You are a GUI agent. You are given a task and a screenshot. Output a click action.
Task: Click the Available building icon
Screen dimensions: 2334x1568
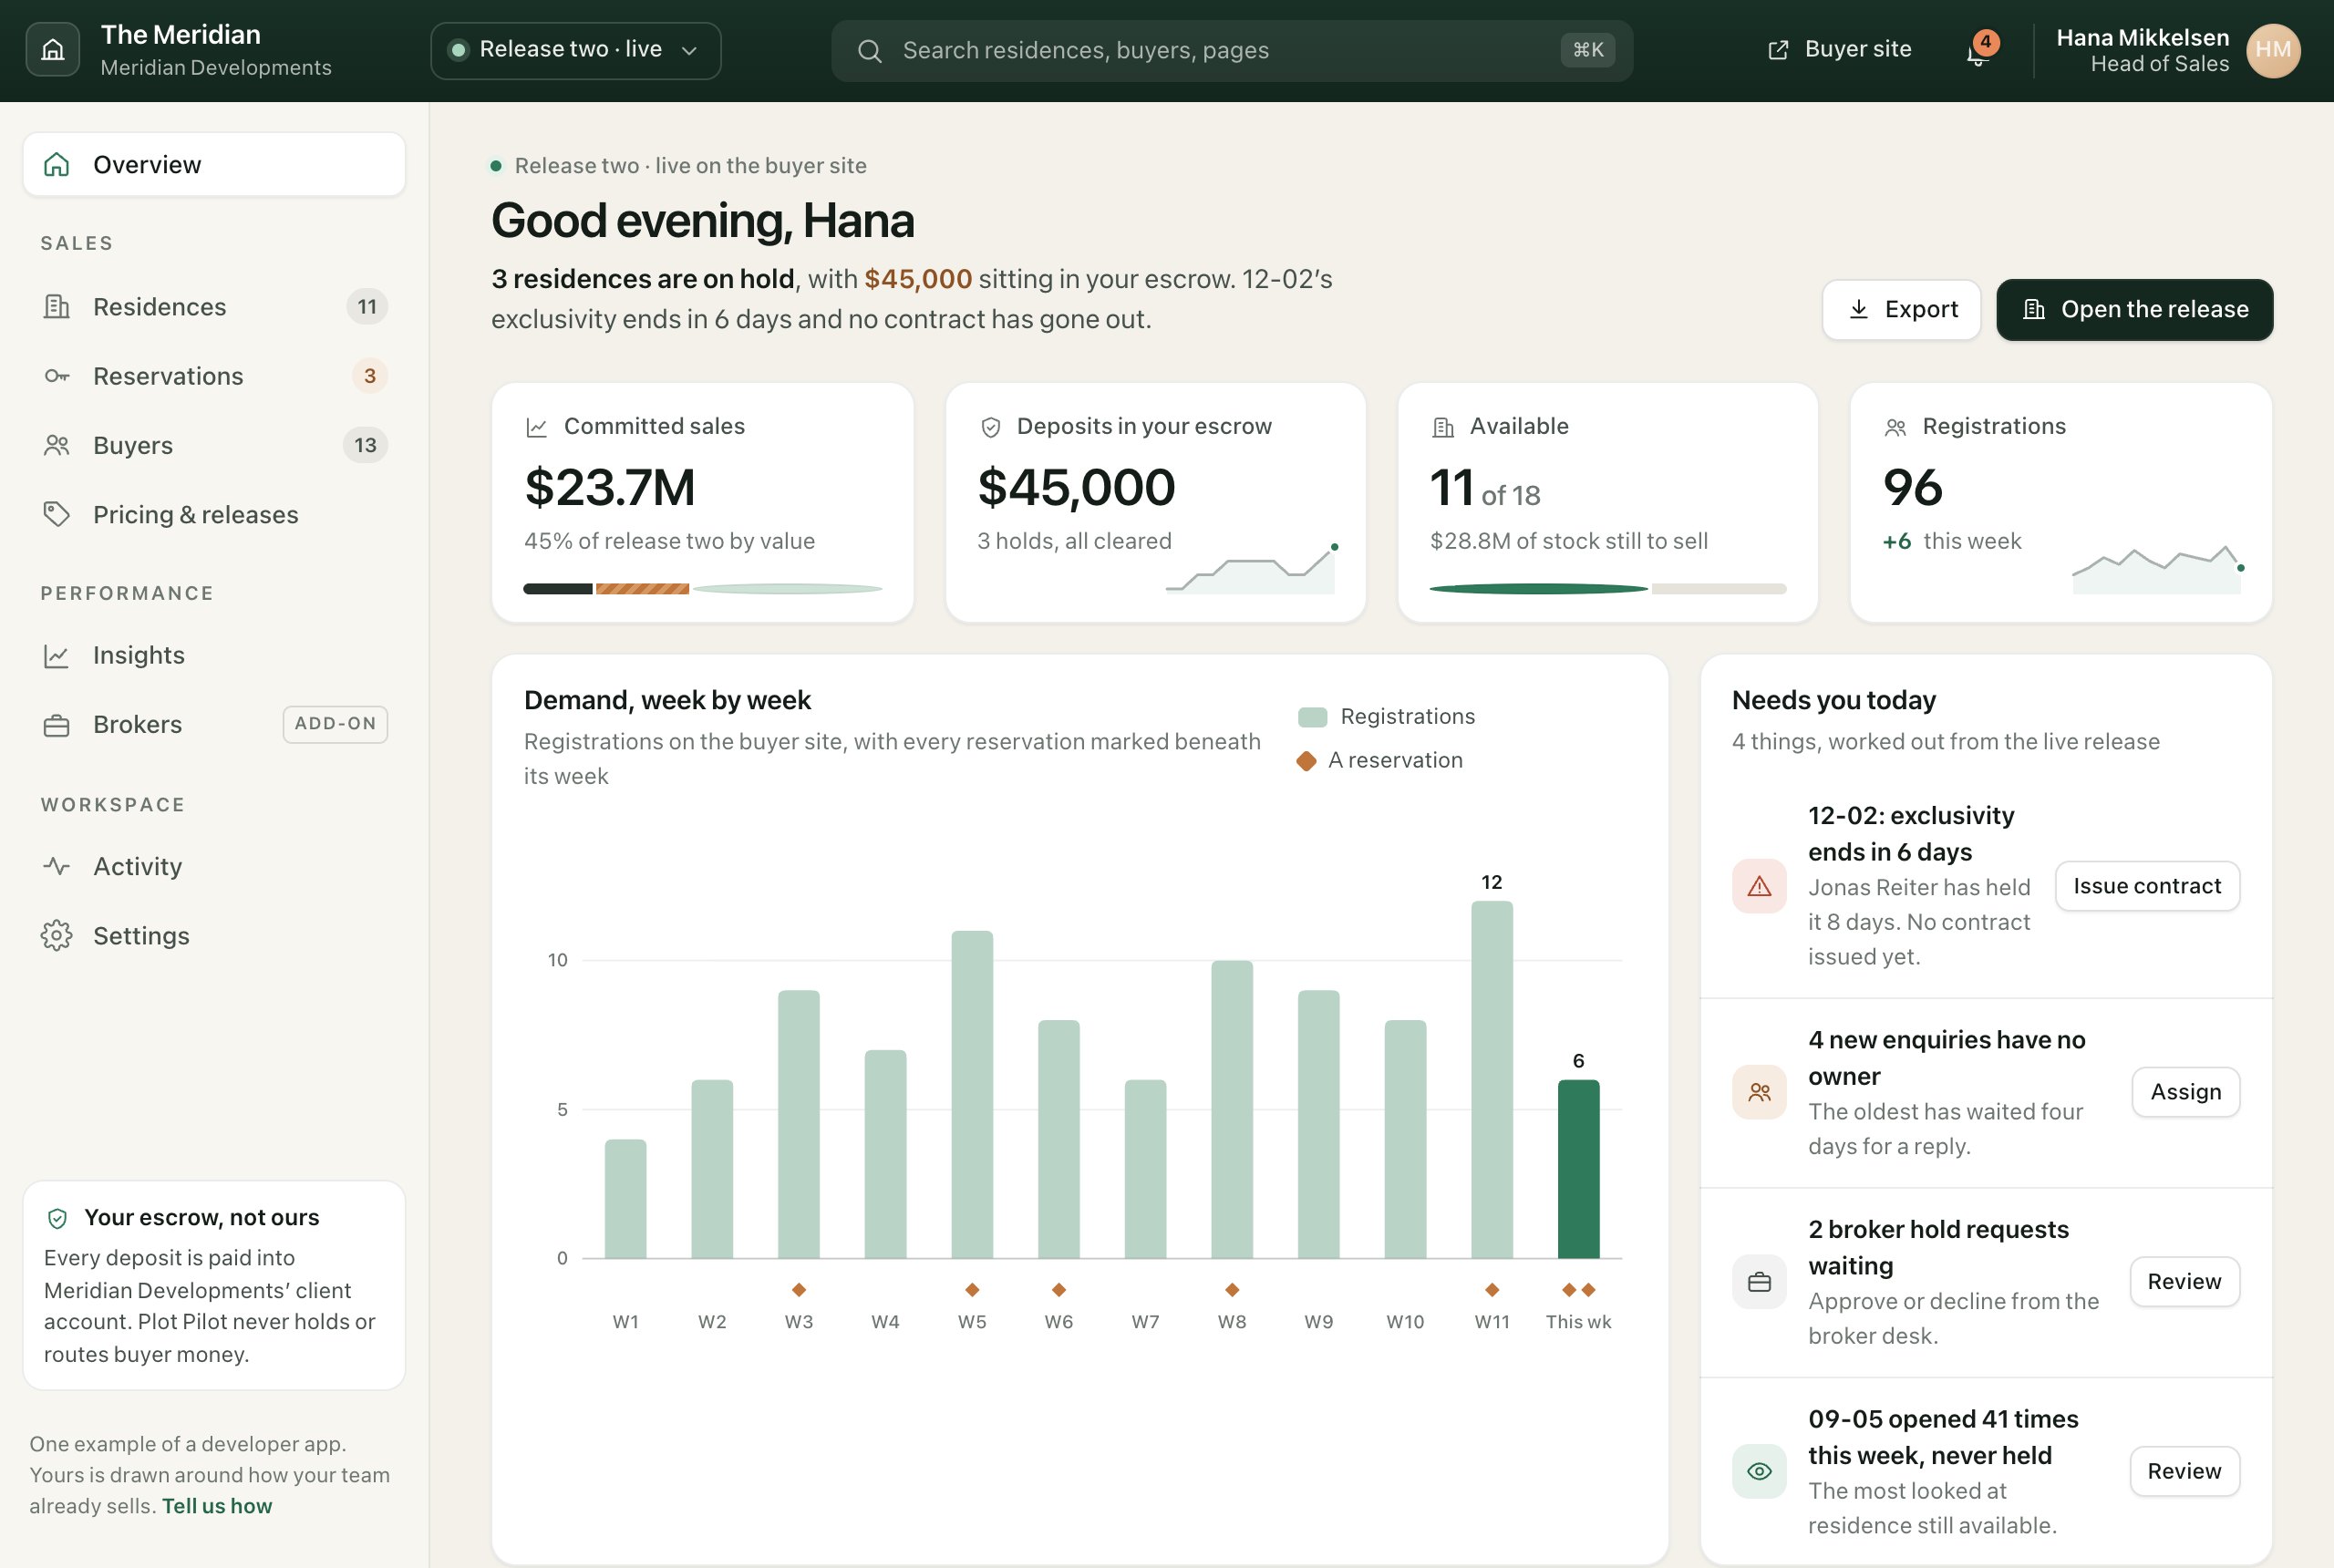pos(1443,427)
